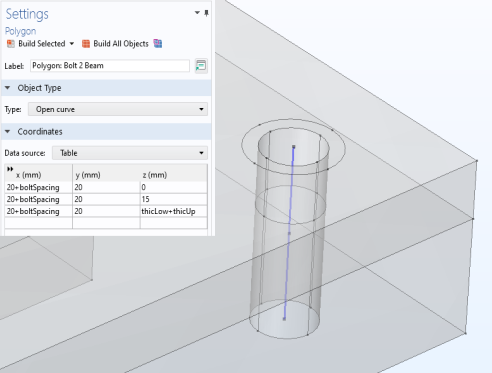Collapse the Coordinates section

click(x=8, y=132)
